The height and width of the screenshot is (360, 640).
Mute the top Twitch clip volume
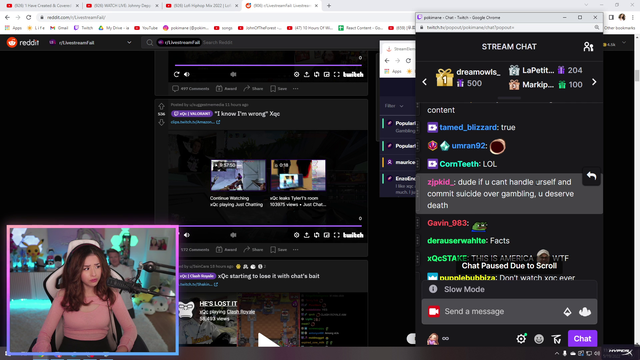pyautogui.click(x=187, y=74)
